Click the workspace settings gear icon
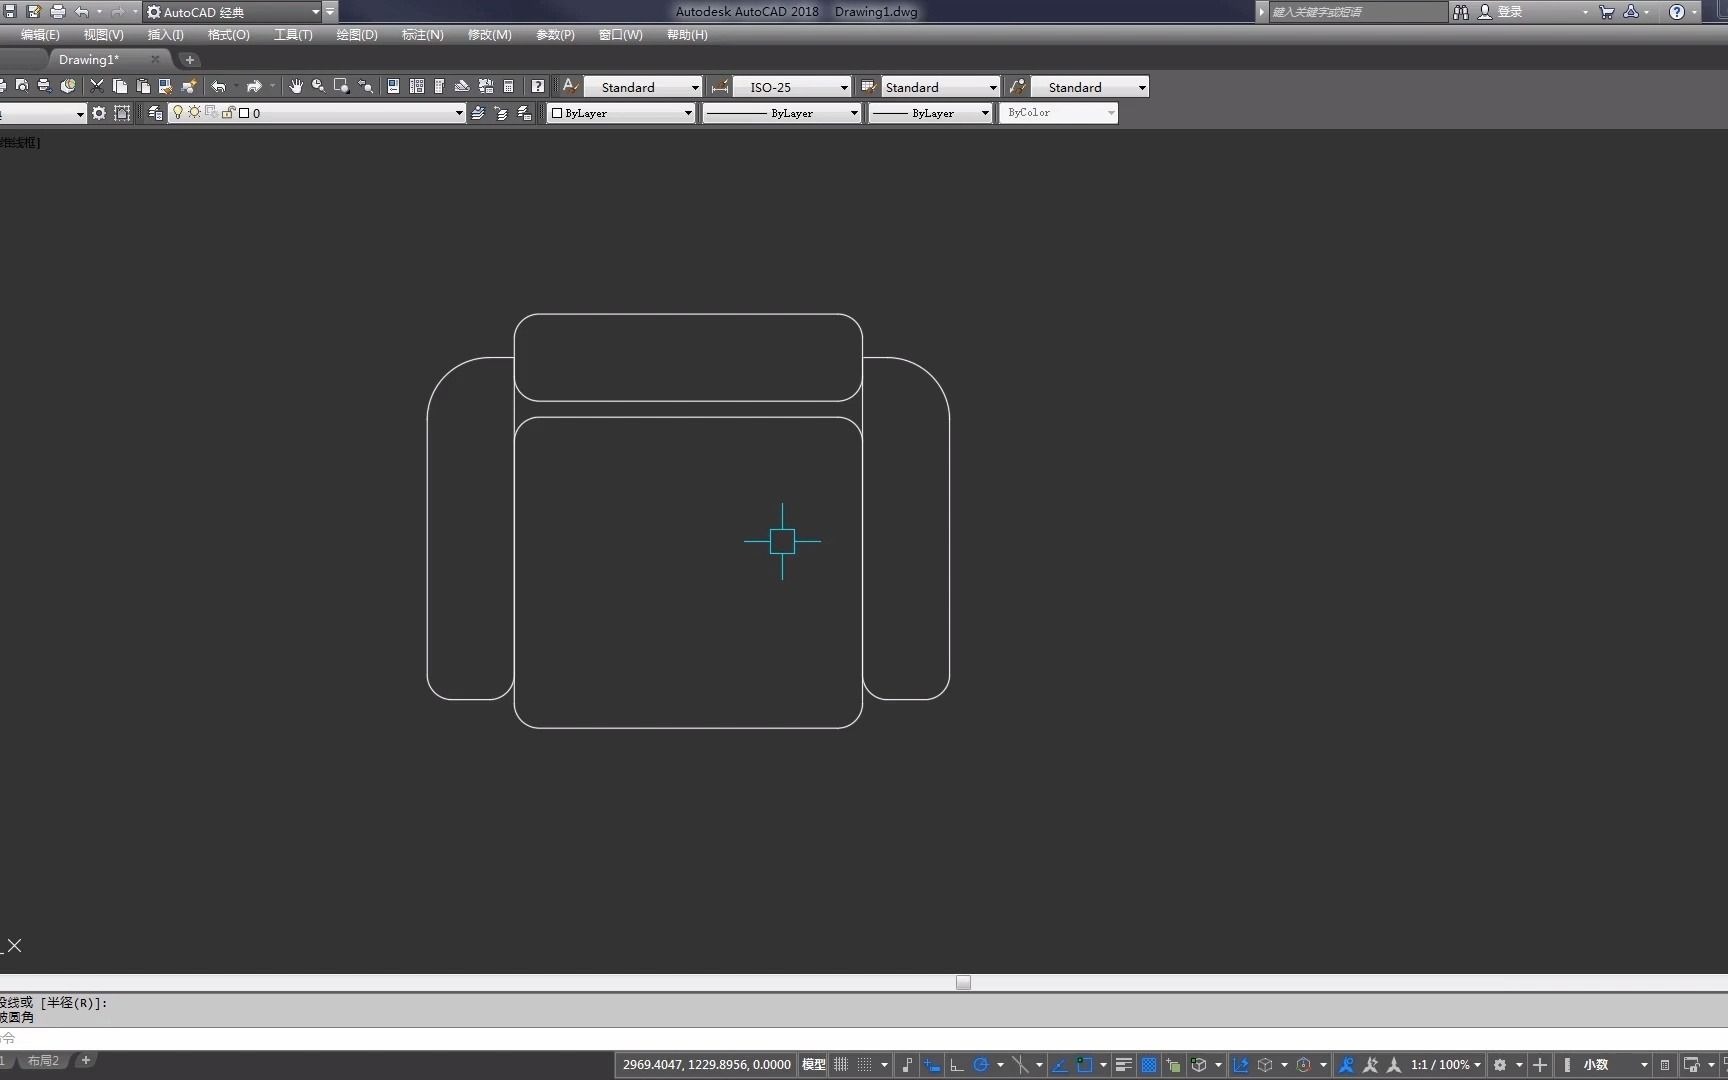Screen dimensions: 1728x1080 click(x=98, y=113)
